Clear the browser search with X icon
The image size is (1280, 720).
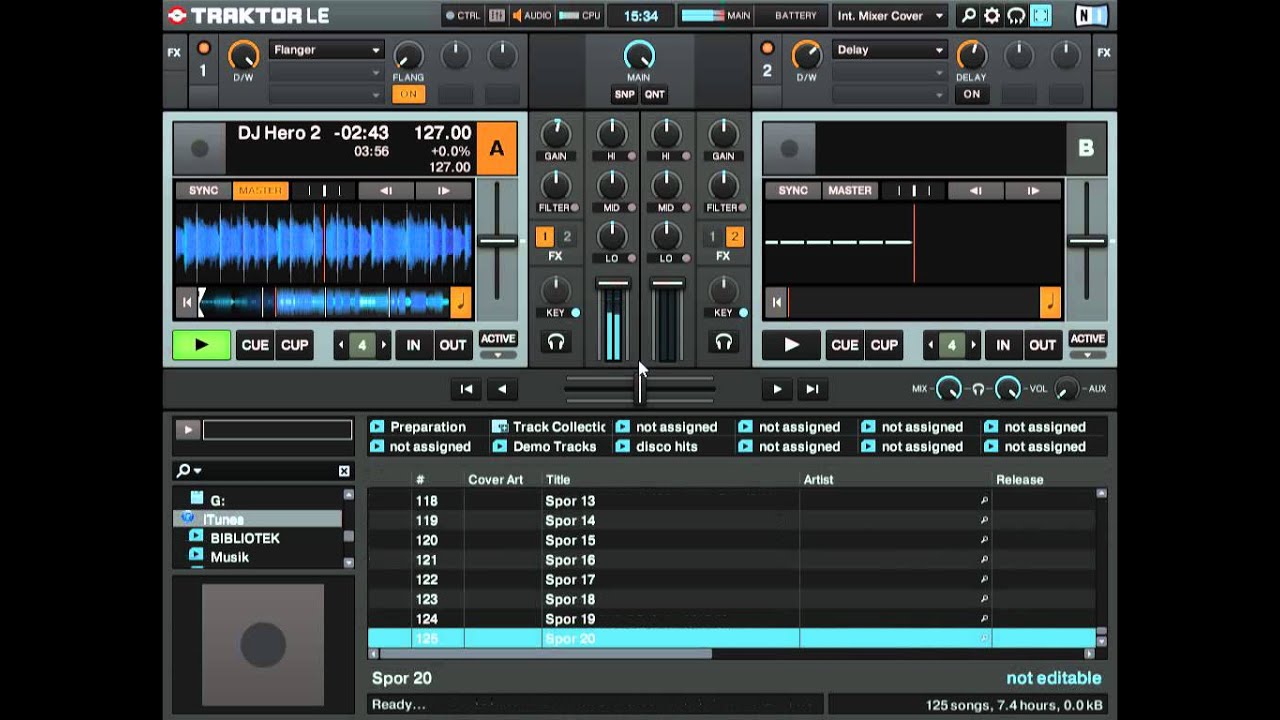344,471
